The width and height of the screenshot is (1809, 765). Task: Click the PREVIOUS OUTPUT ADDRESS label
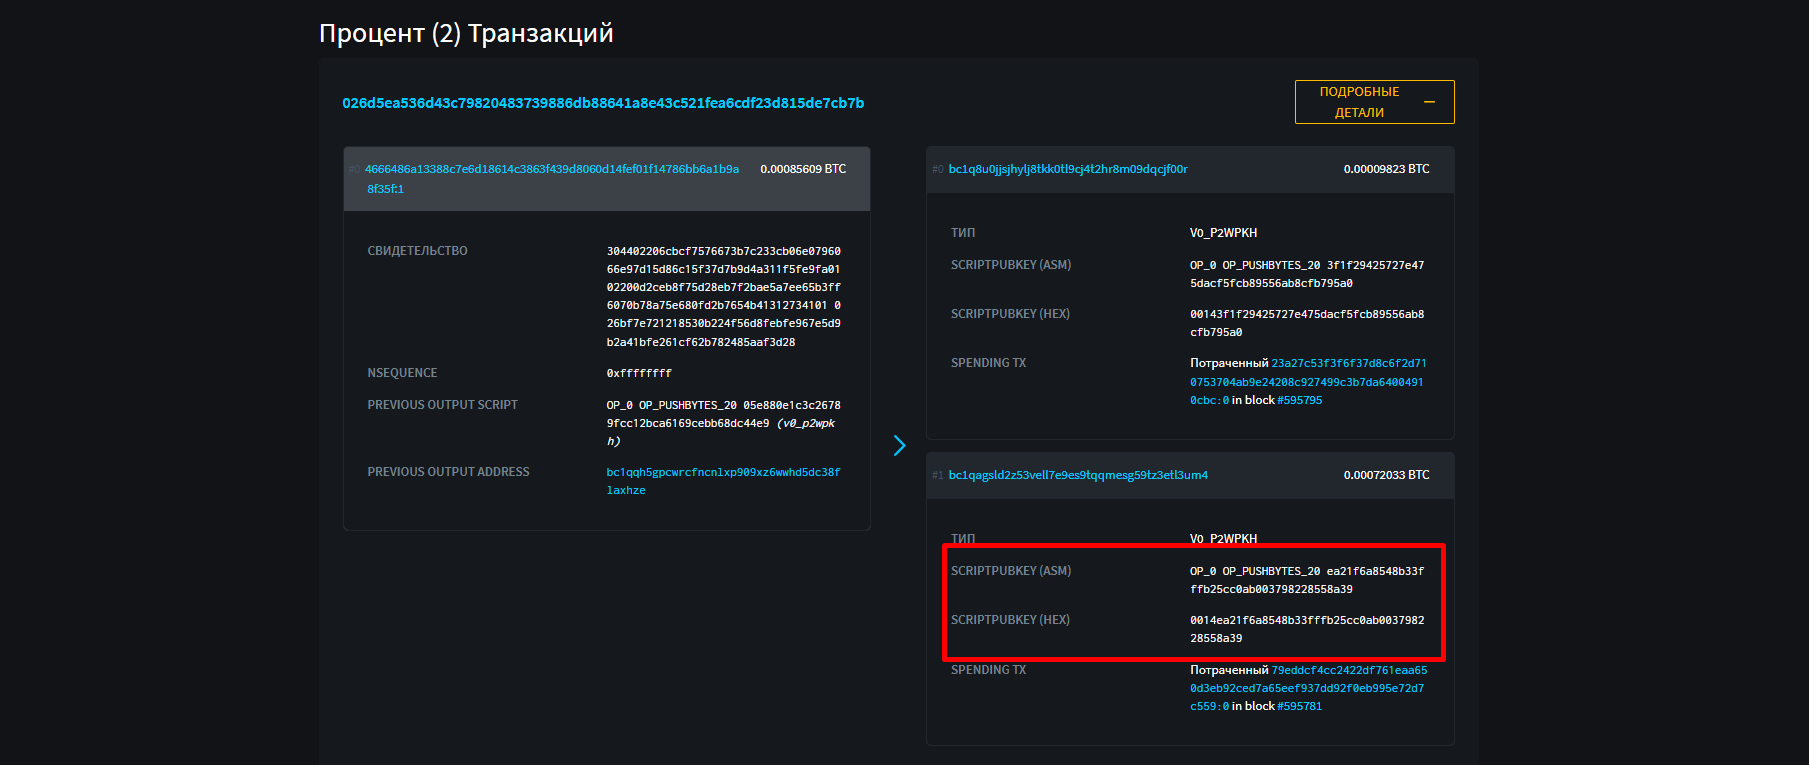pos(448,472)
